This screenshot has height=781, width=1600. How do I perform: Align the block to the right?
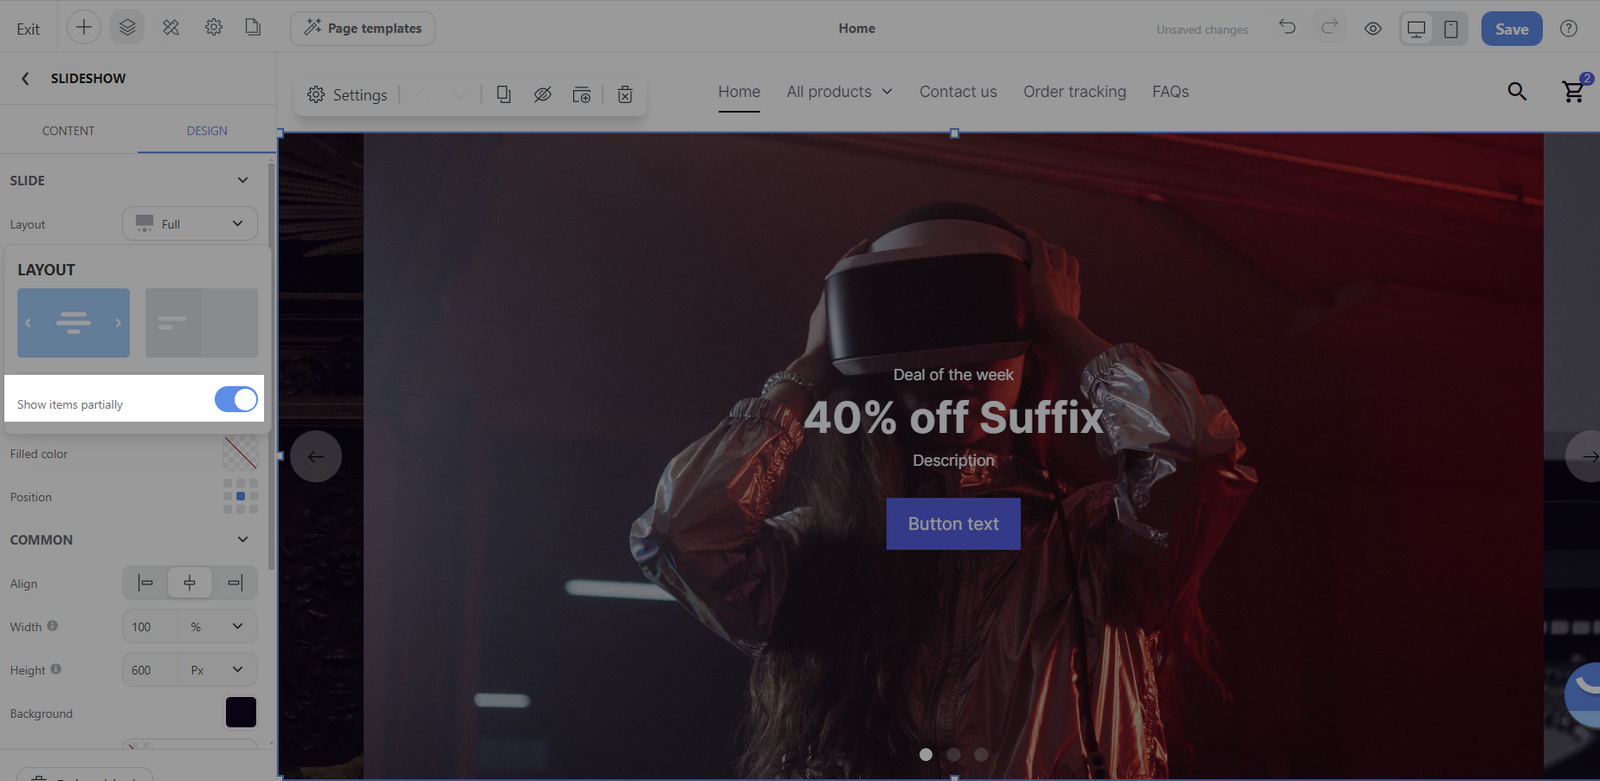click(235, 583)
